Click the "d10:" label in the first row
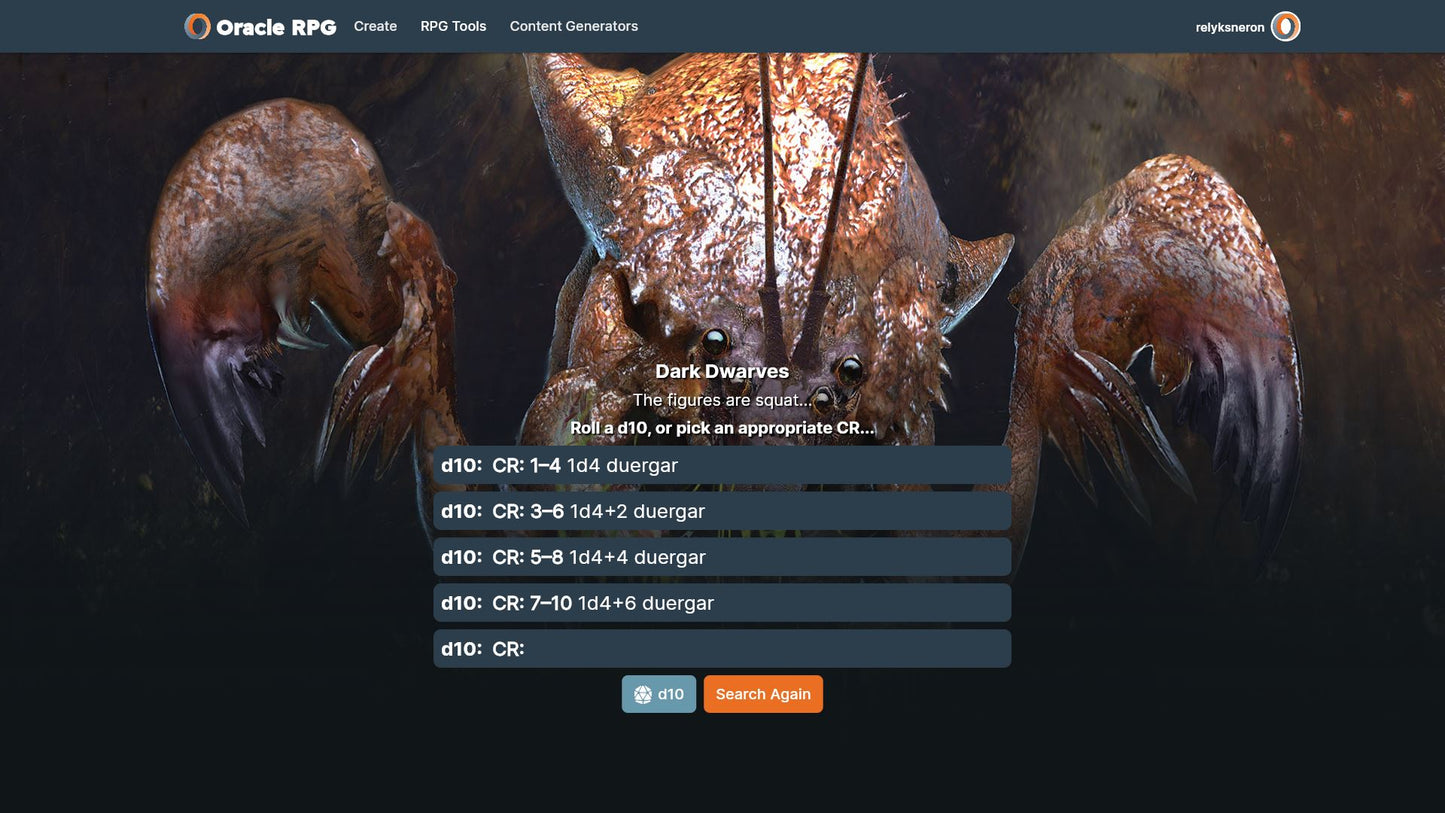 (x=461, y=465)
